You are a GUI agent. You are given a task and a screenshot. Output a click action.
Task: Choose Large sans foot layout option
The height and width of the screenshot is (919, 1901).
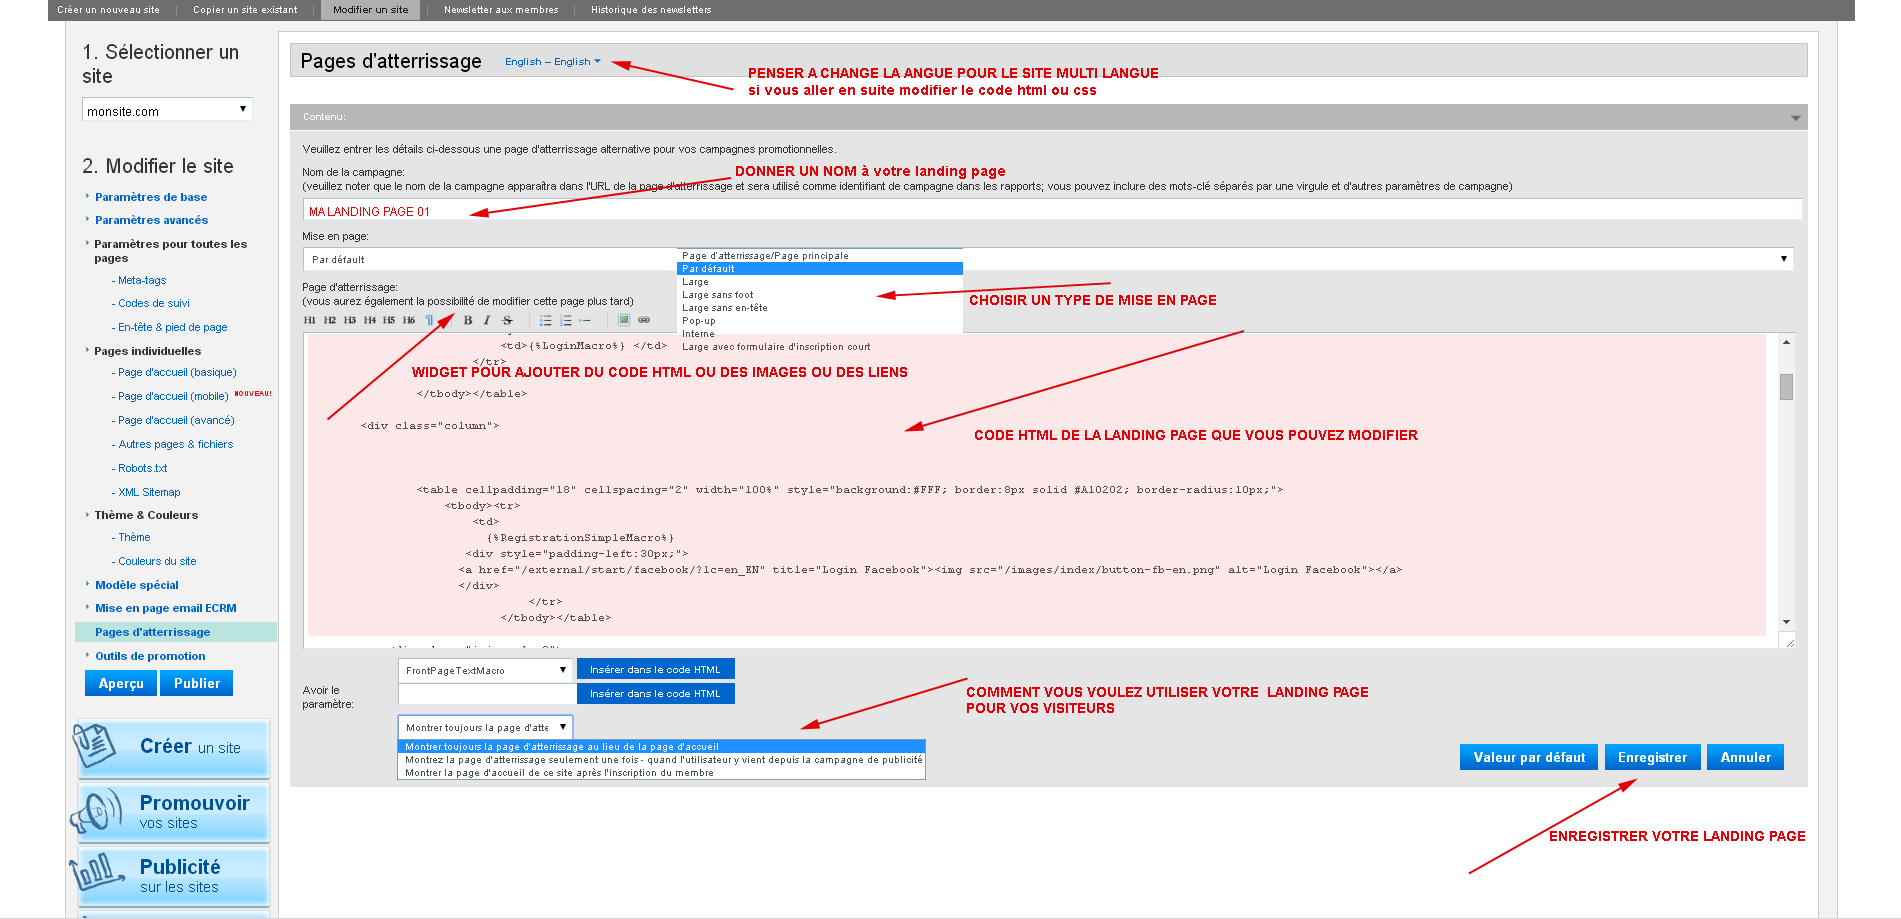pyautogui.click(x=718, y=295)
